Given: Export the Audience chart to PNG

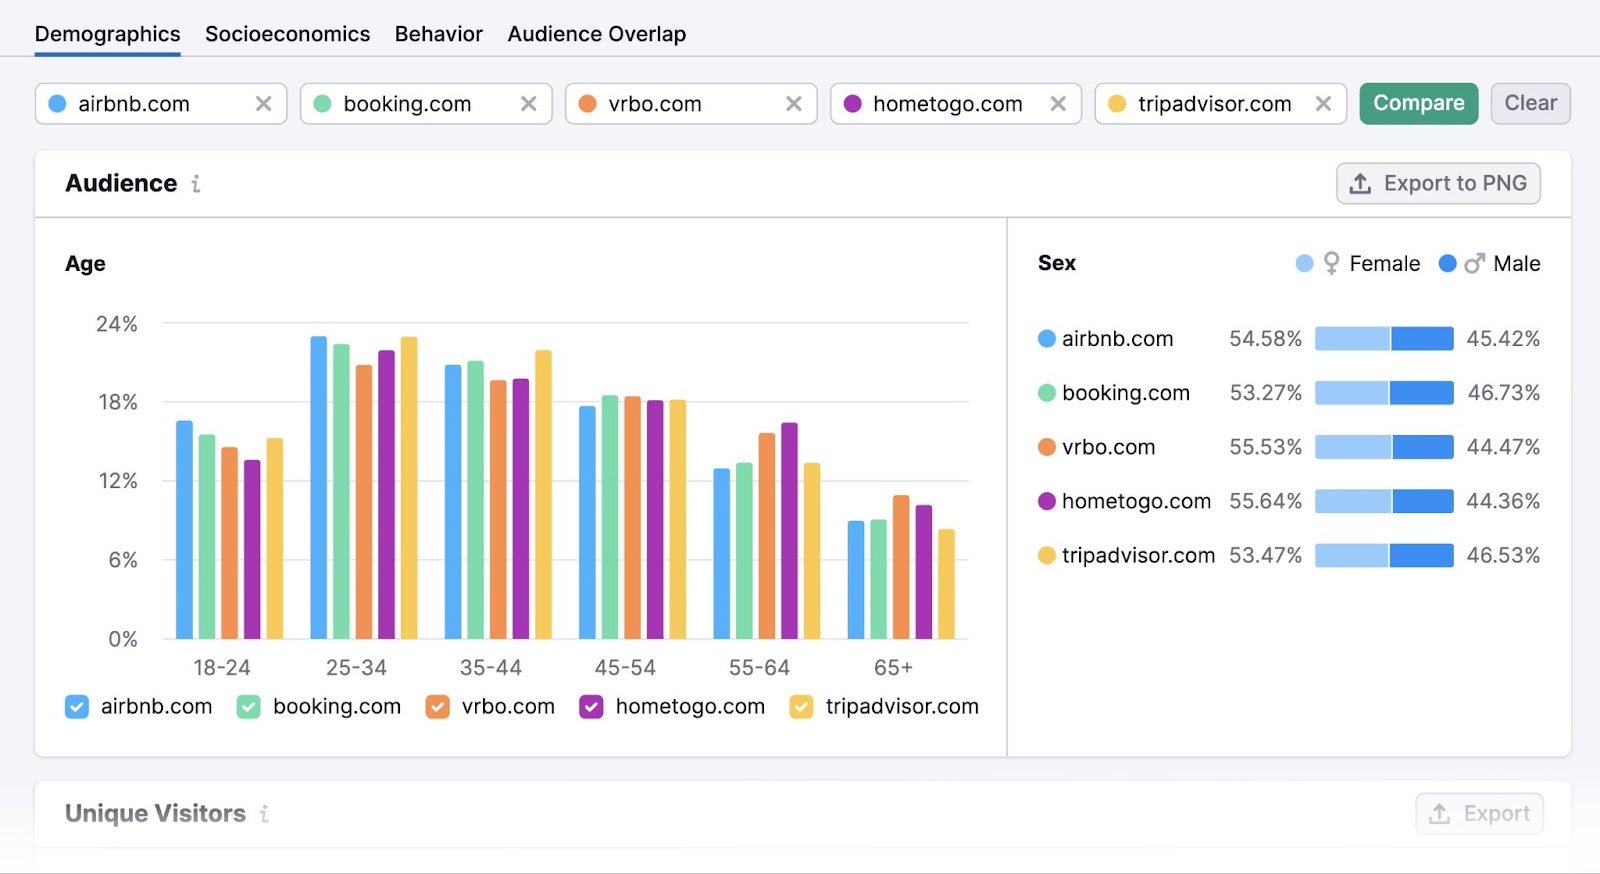Looking at the screenshot, I should pos(1438,184).
